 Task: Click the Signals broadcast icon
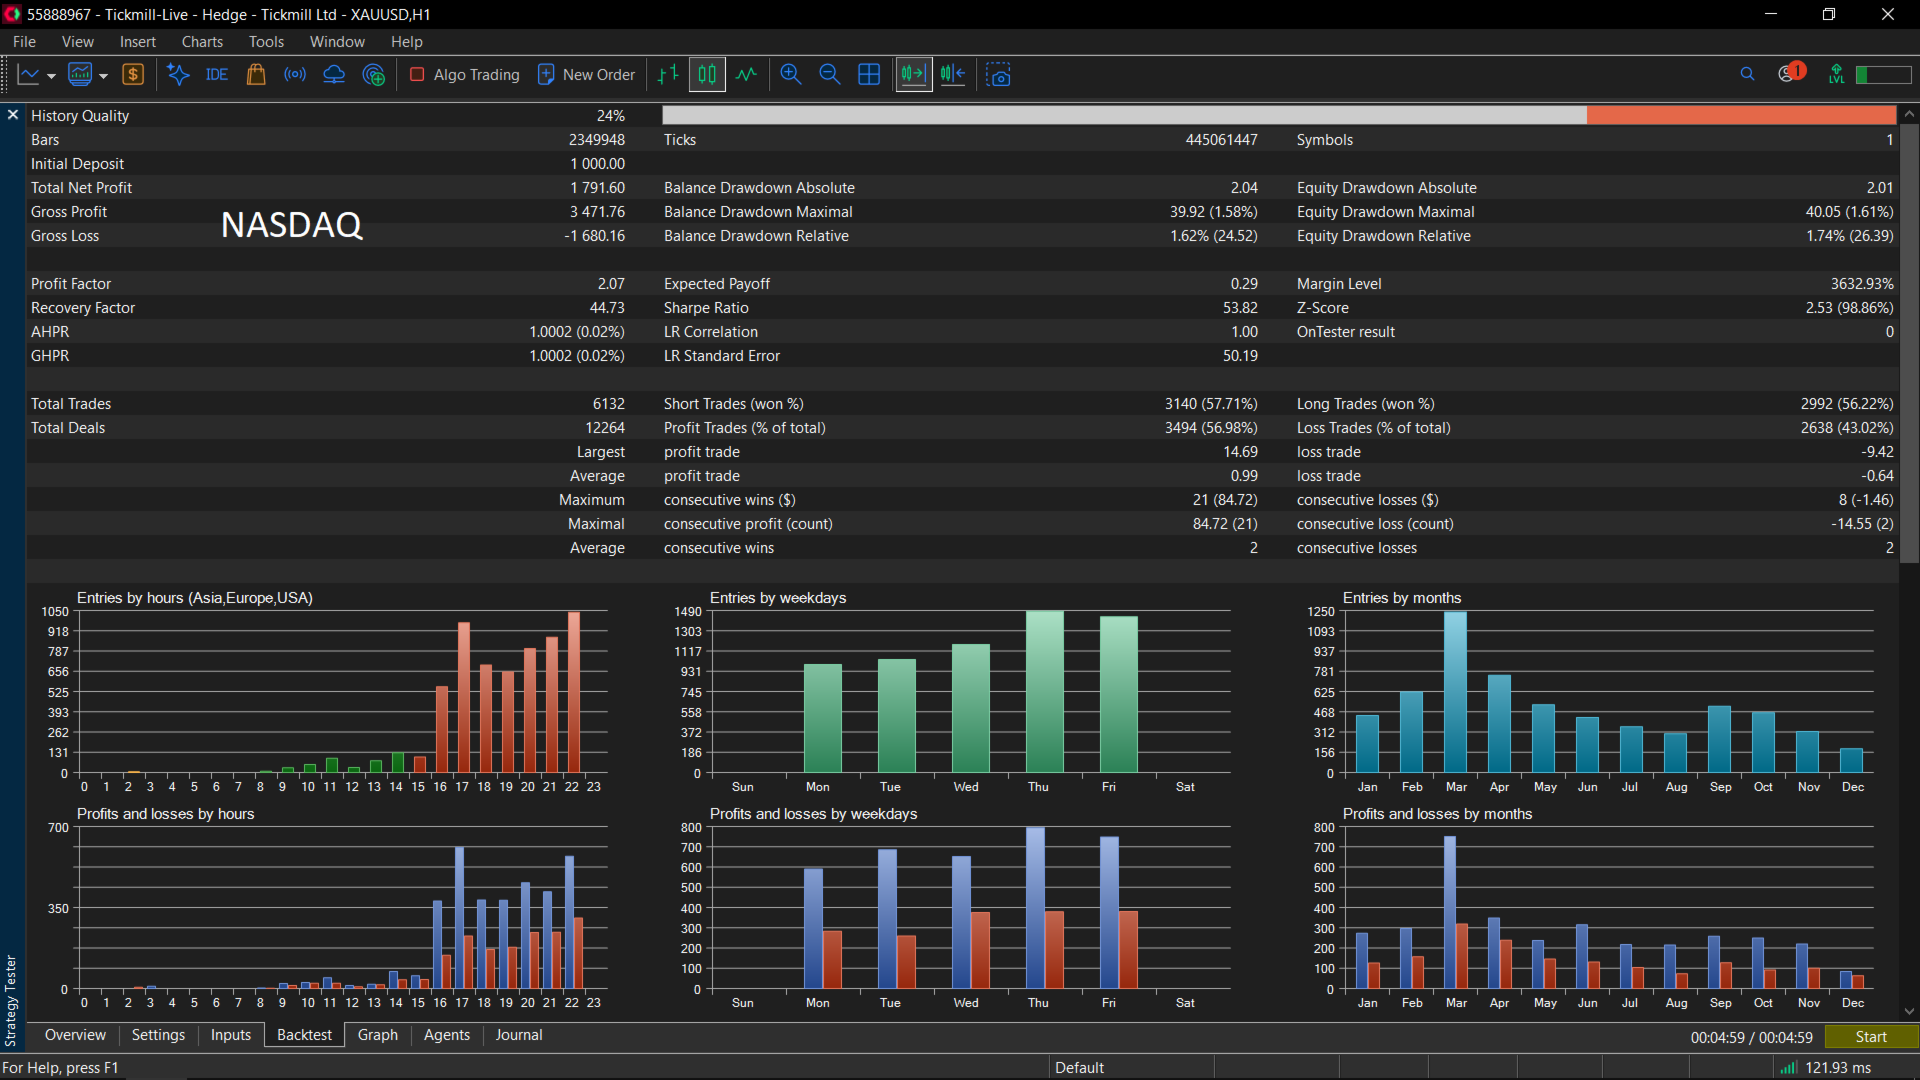[x=295, y=75]
